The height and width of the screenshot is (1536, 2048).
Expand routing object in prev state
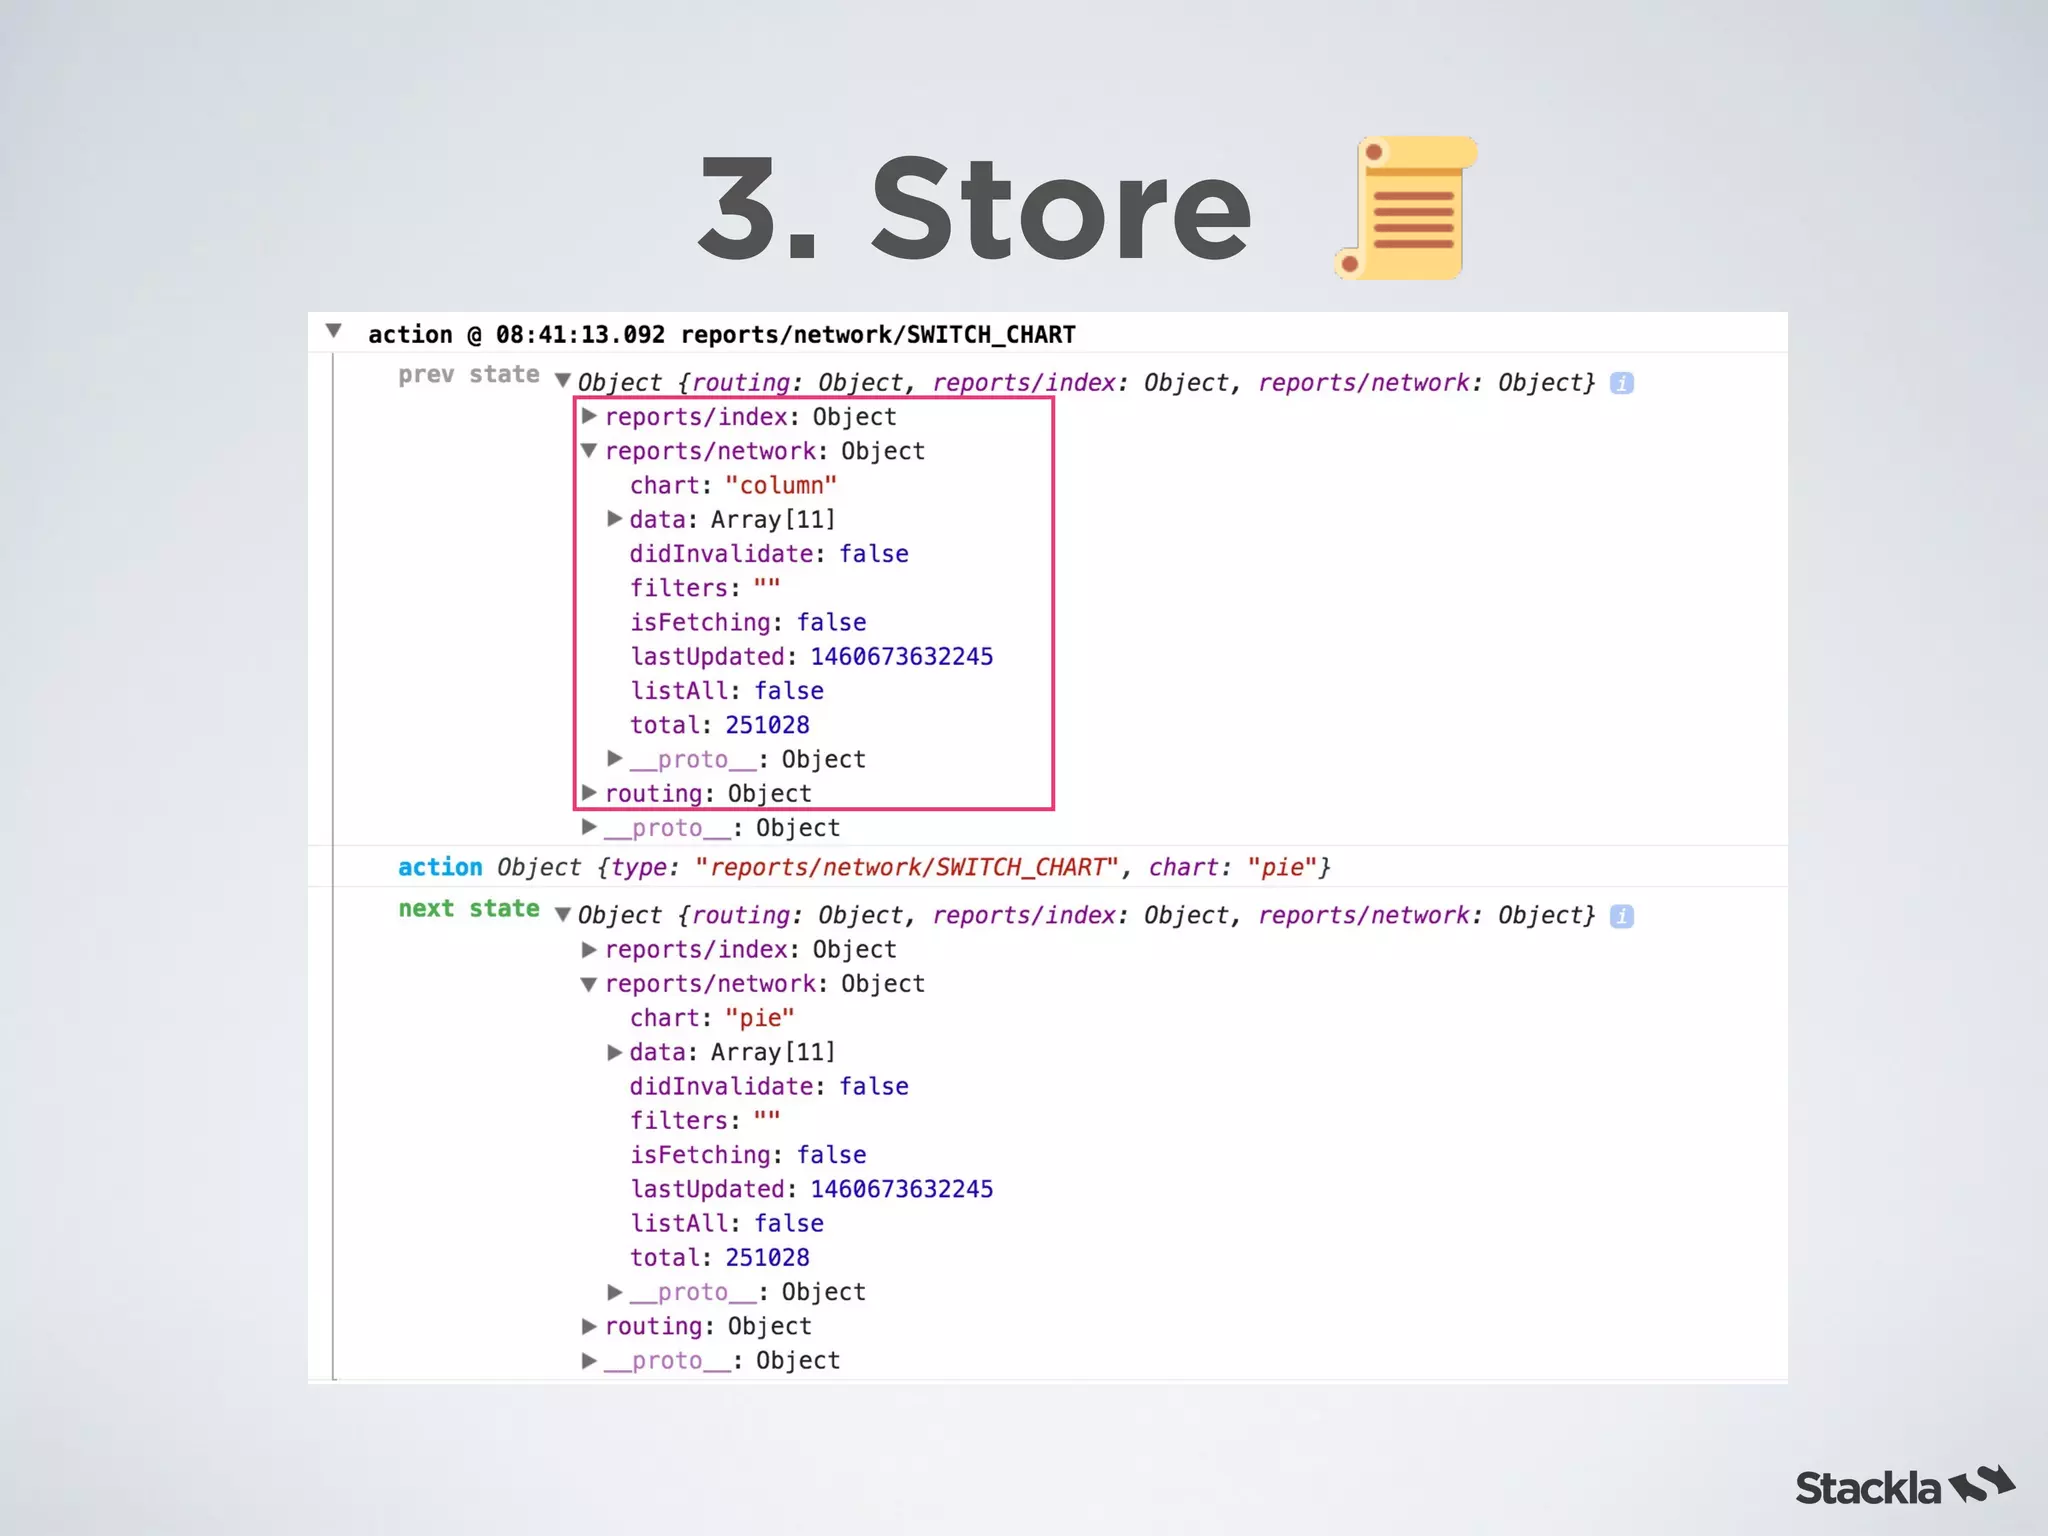[589, 793]
